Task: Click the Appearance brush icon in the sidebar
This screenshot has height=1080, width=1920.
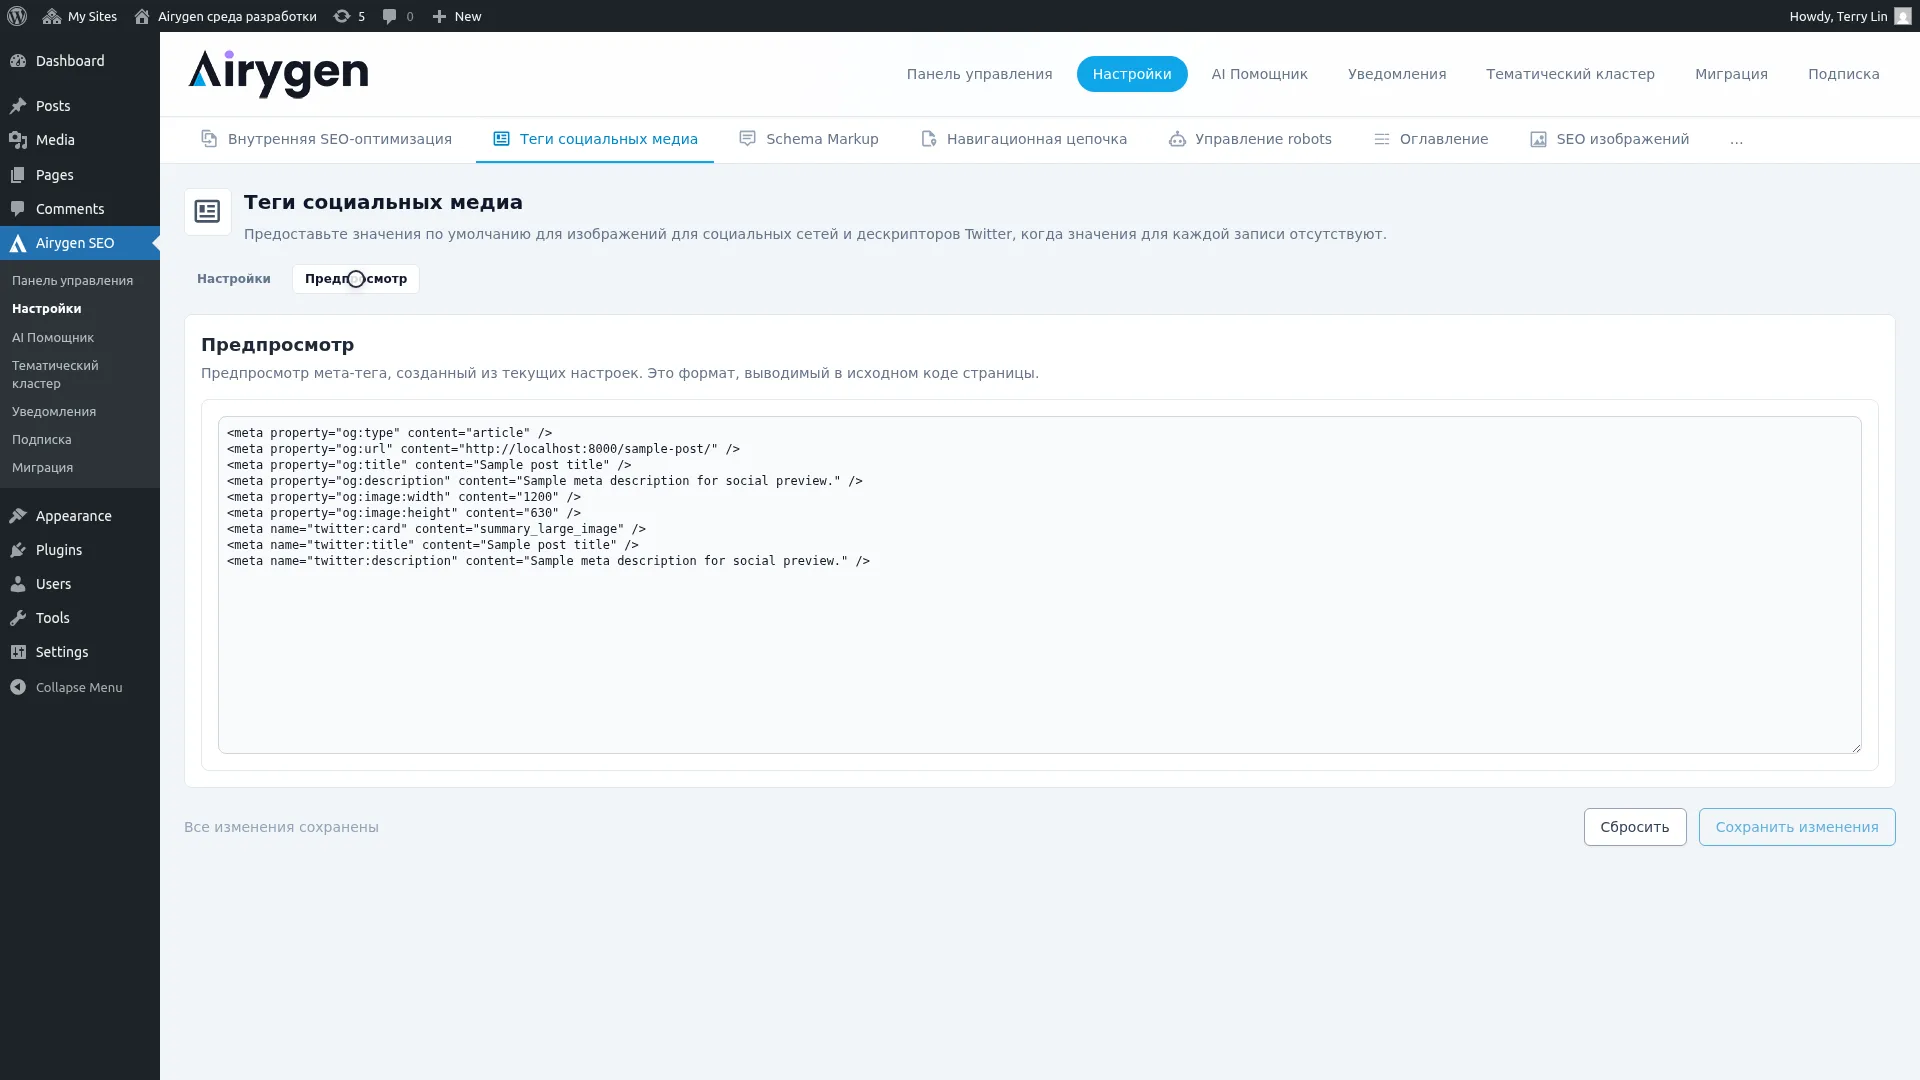Action: [18, 516]
